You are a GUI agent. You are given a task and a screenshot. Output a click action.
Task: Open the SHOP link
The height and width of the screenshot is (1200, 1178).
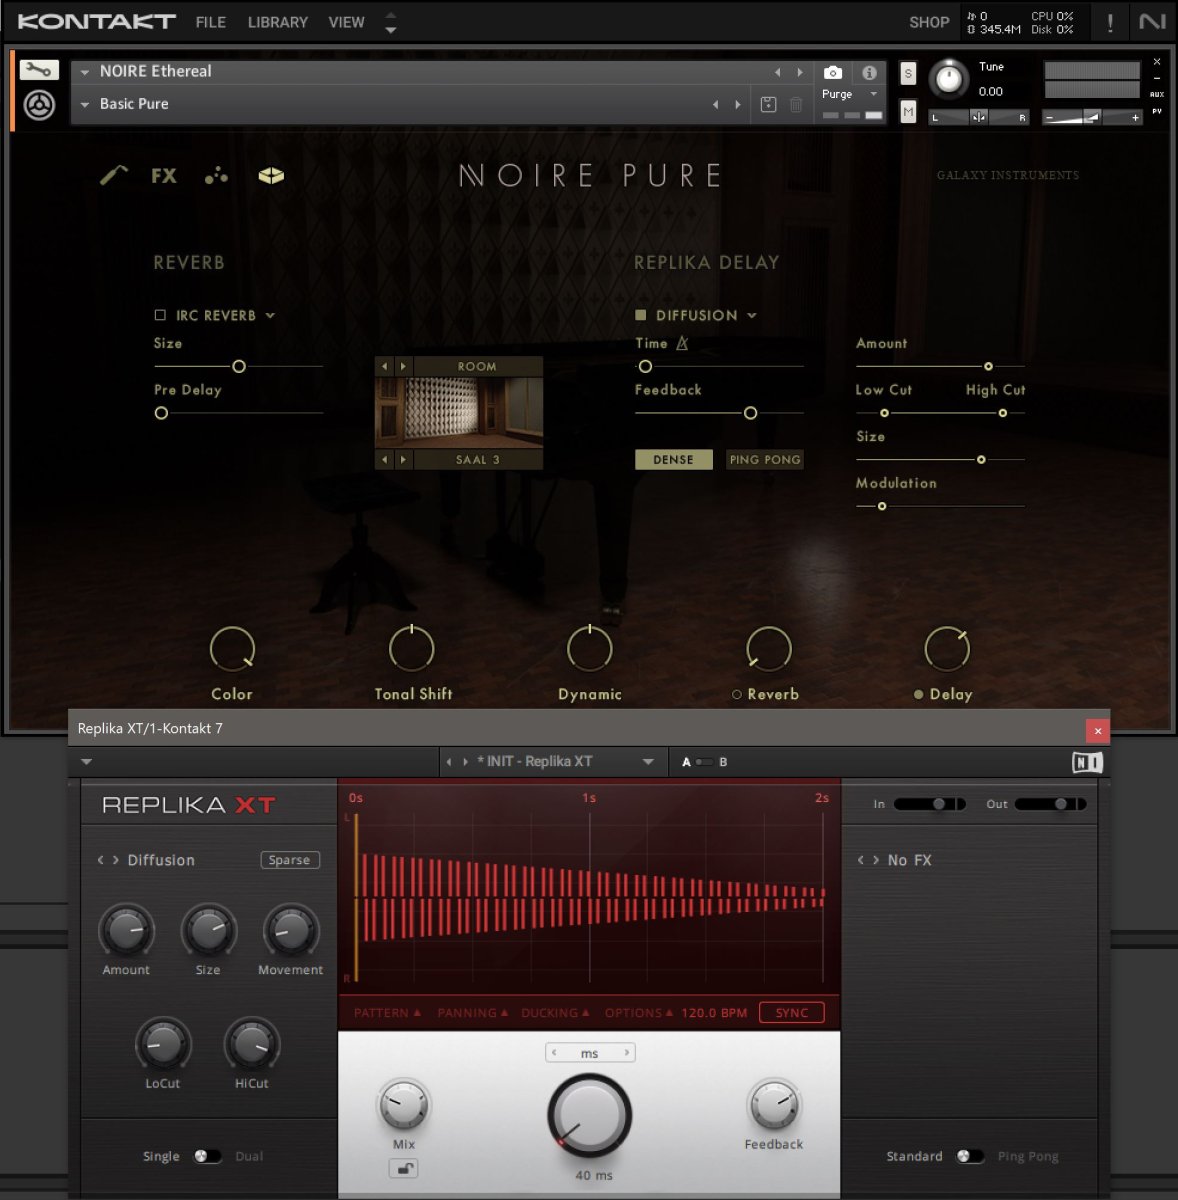click(x=929, y=22)
